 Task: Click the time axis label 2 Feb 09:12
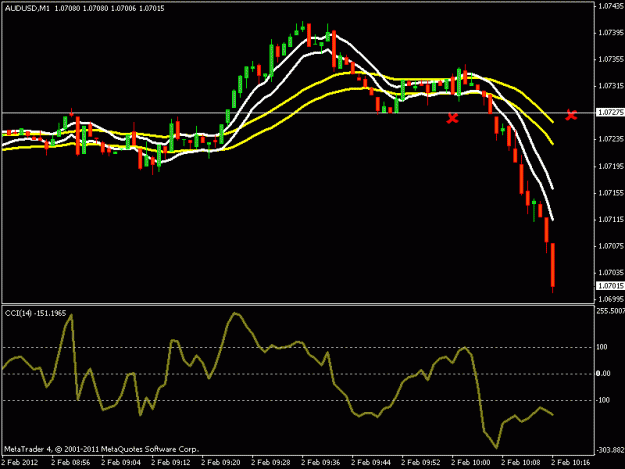click(171, 462)
